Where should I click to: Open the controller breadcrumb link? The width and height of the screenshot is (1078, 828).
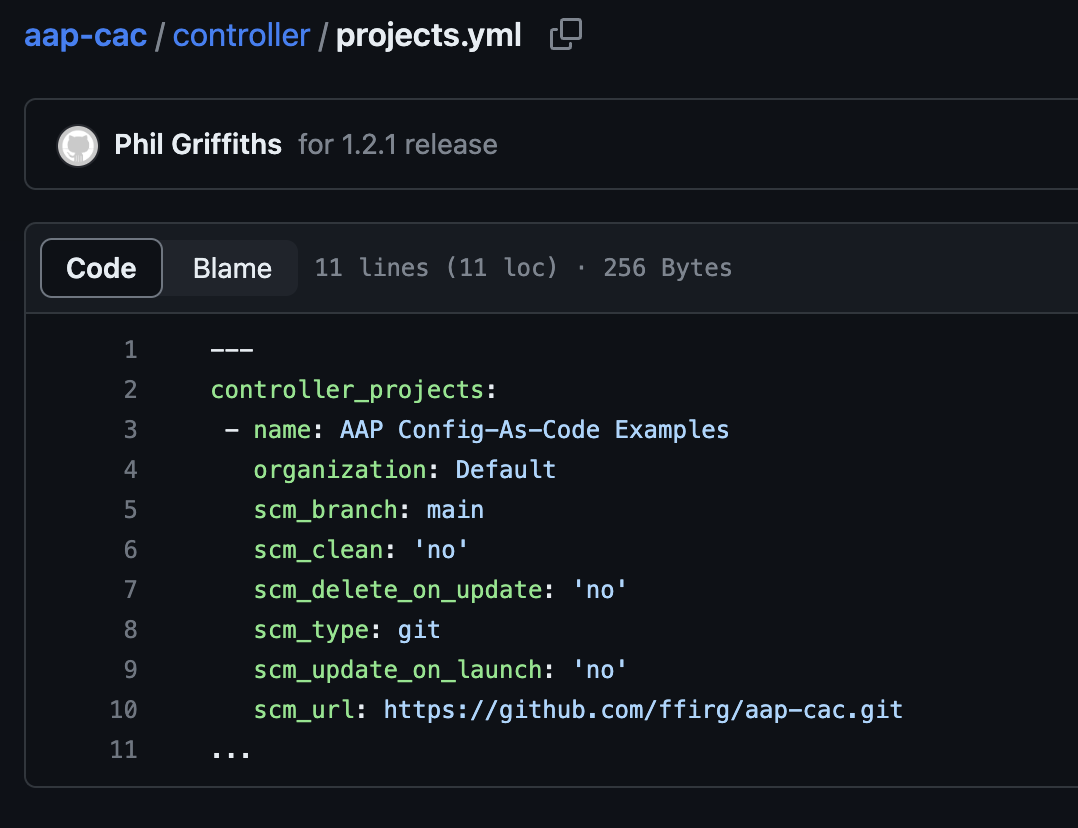pyautogui.click(x=241, y=35)
